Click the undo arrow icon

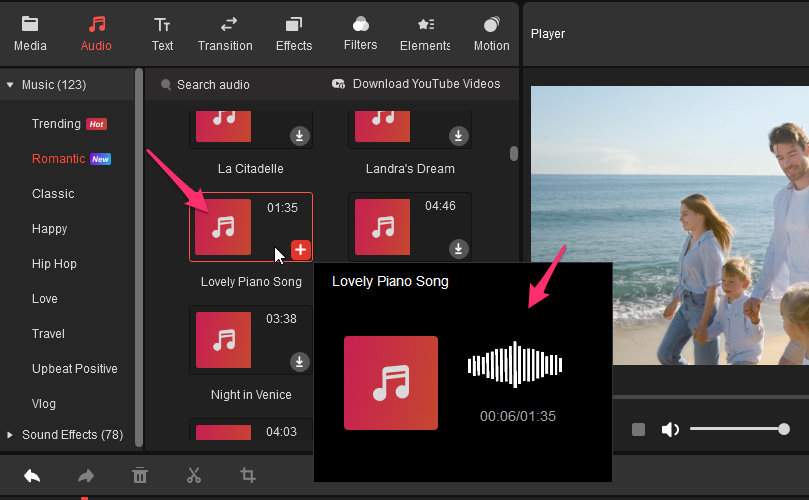click(x=32, y=476)
